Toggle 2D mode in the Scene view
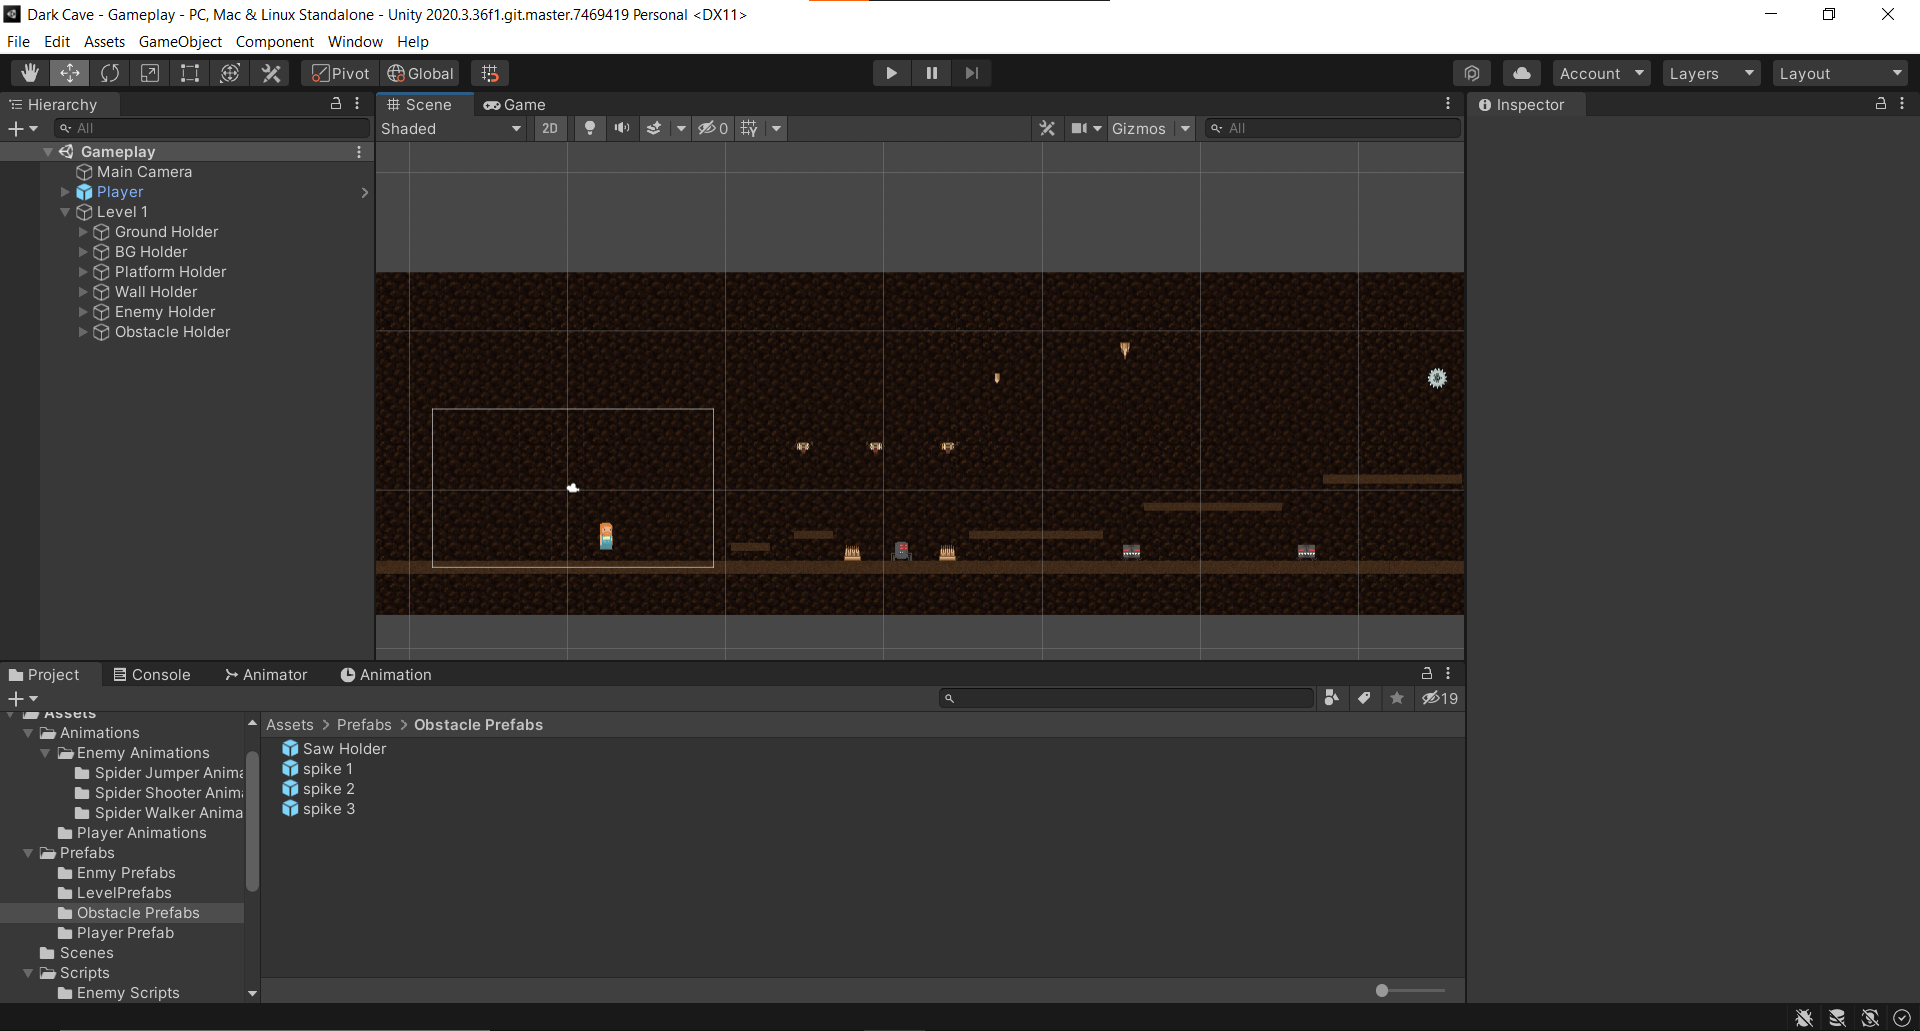1920x1031 pixels. click(x=550, y=128)
